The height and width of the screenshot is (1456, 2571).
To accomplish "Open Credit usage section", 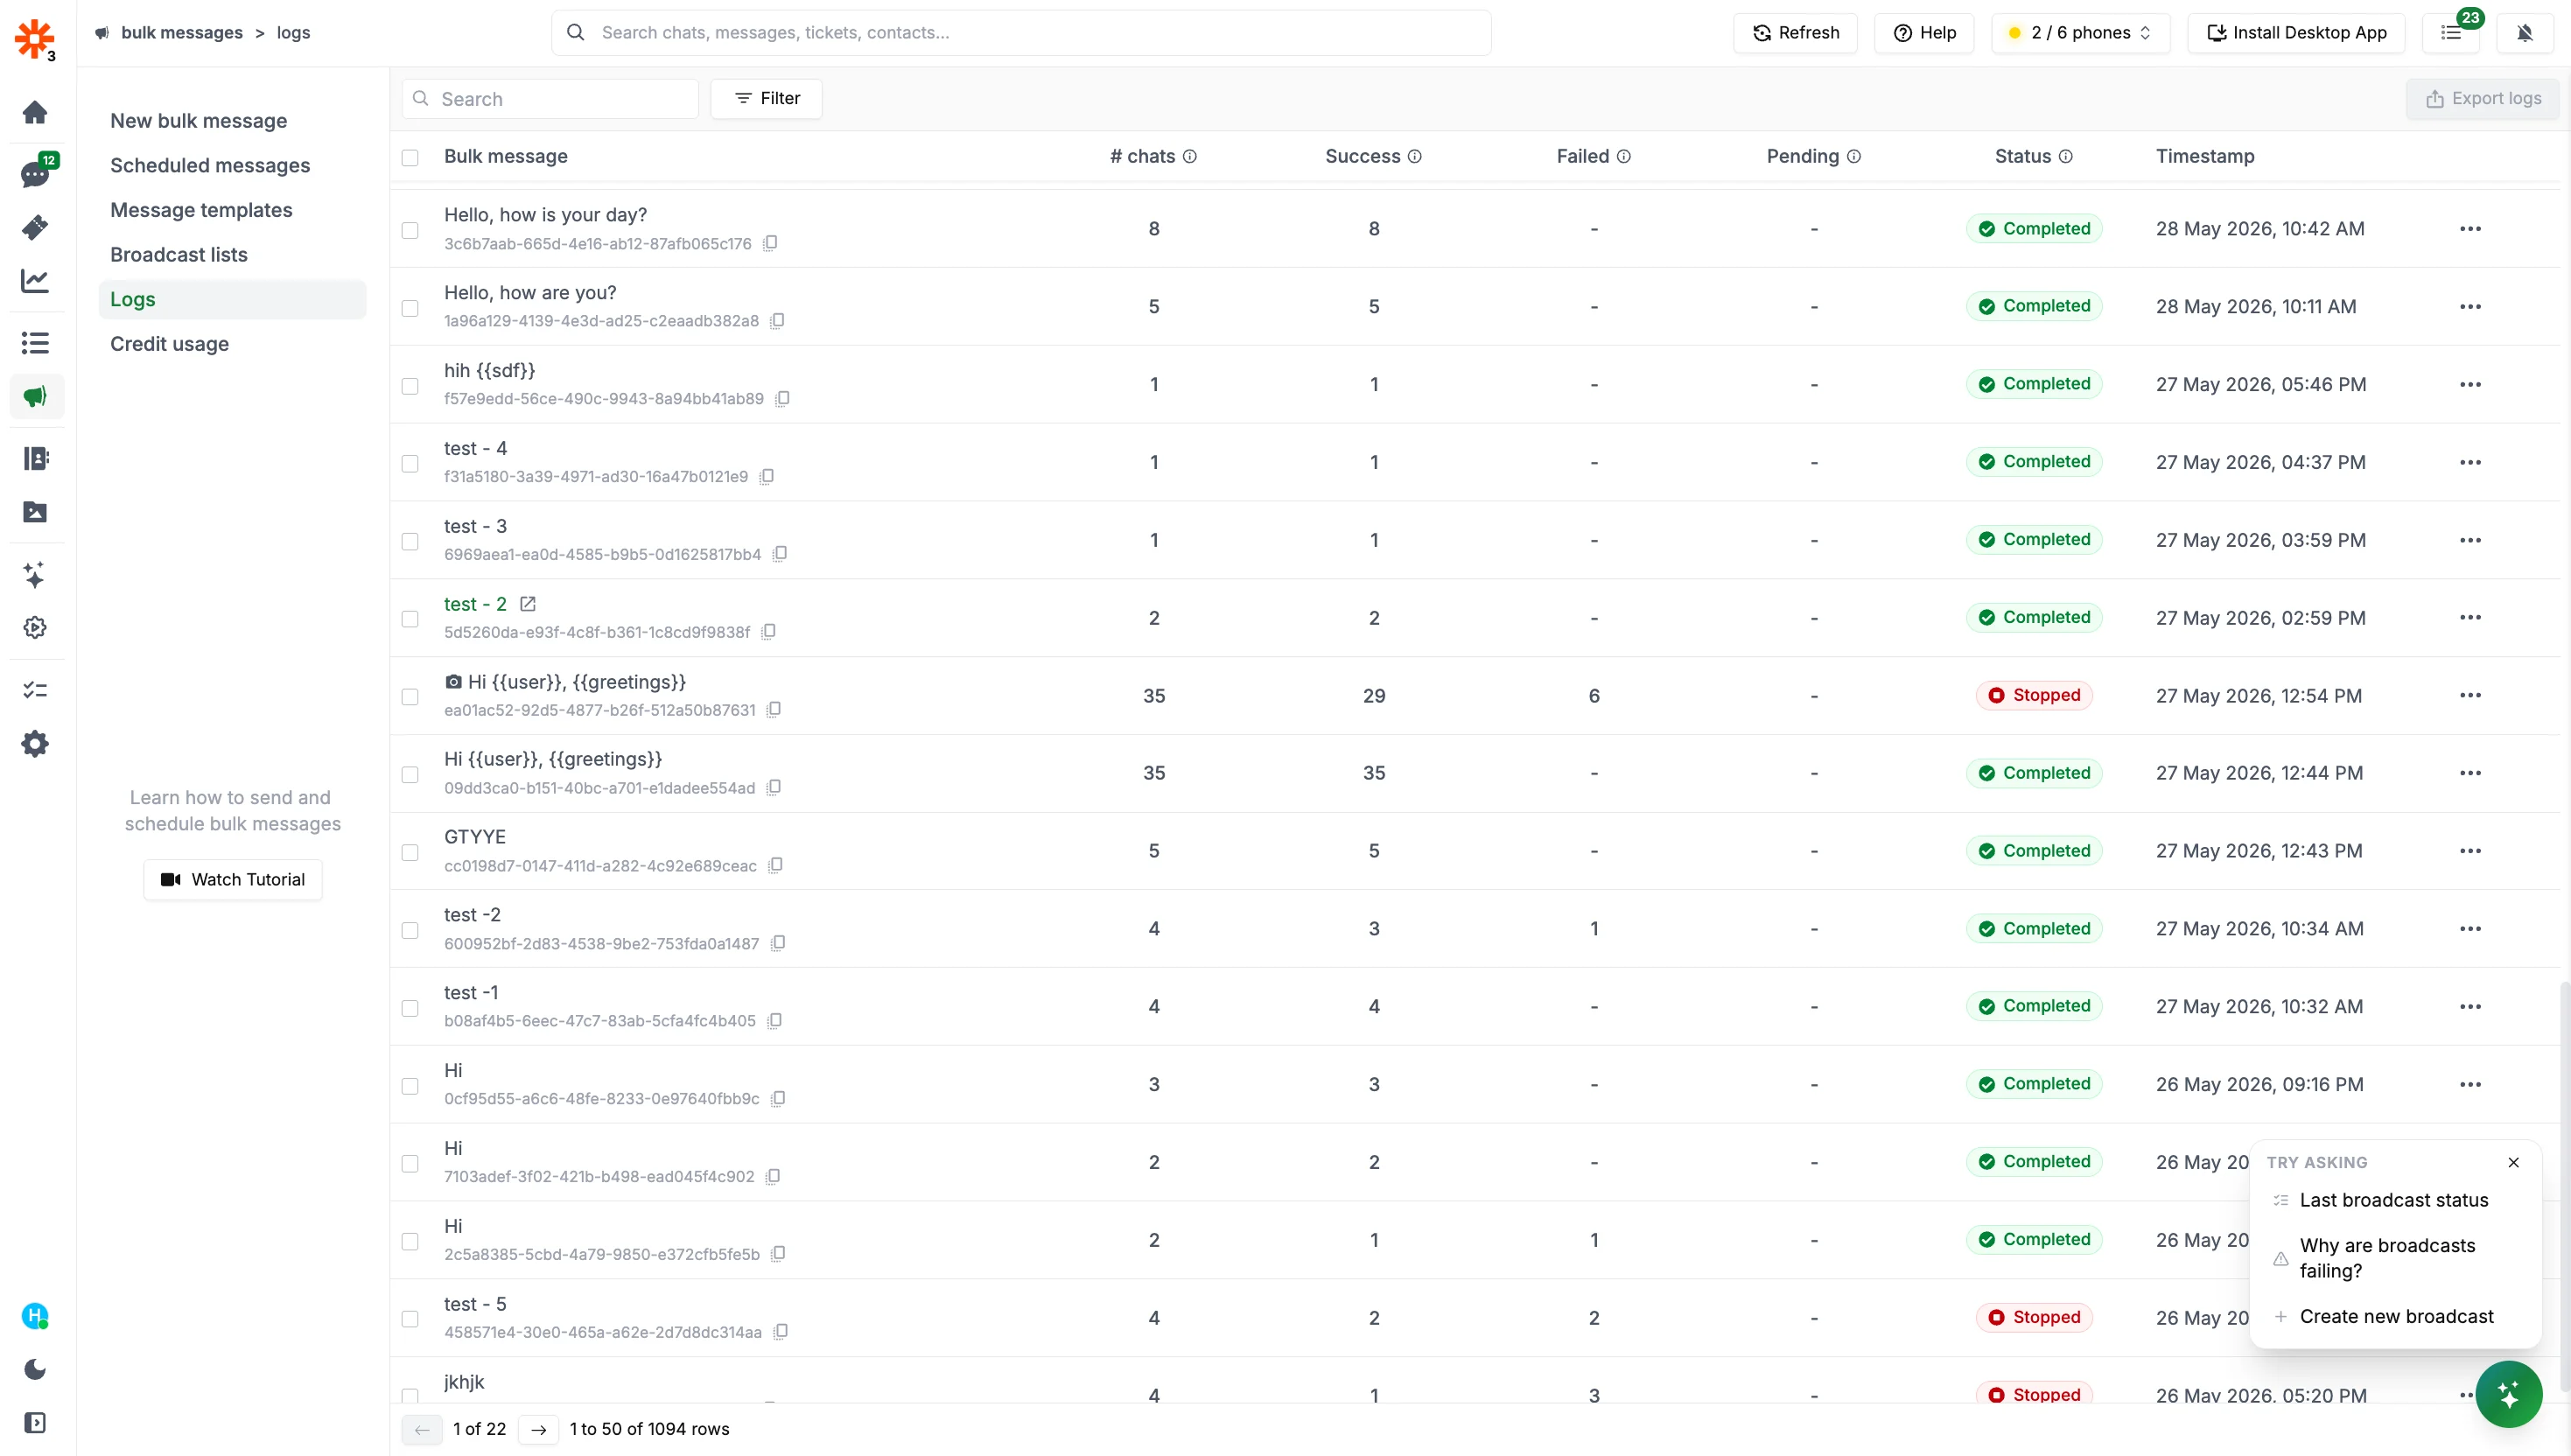I will (169, 344).
